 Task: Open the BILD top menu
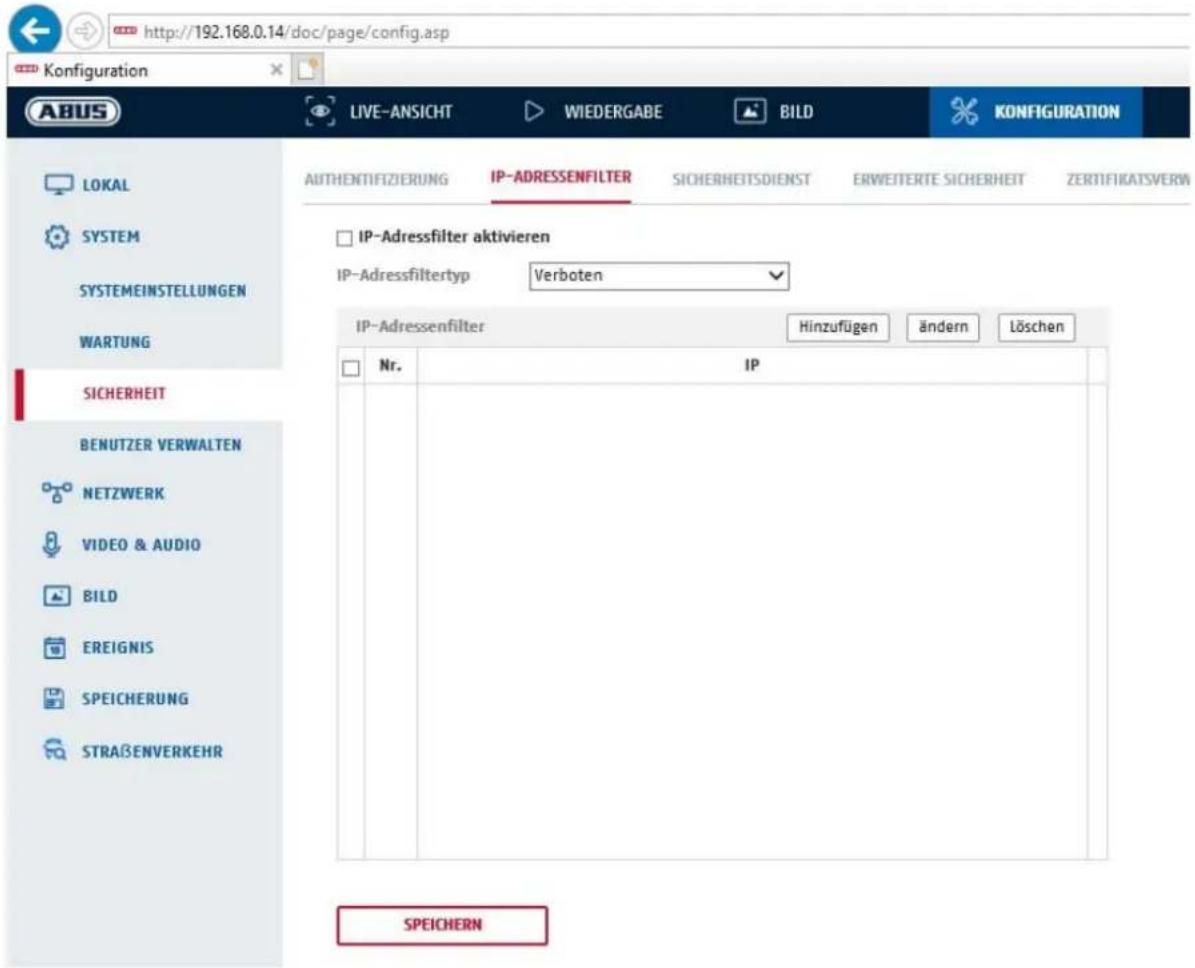click(x=774, y=111)
